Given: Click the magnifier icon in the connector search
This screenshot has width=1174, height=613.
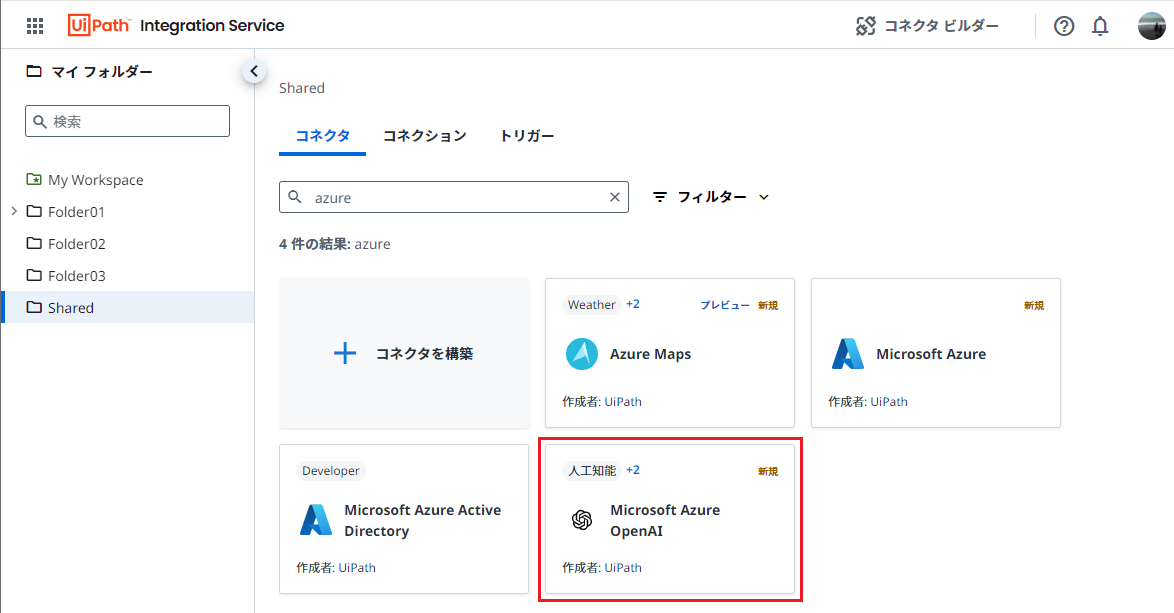Looking at the screenshot, I should click(295, 197).
